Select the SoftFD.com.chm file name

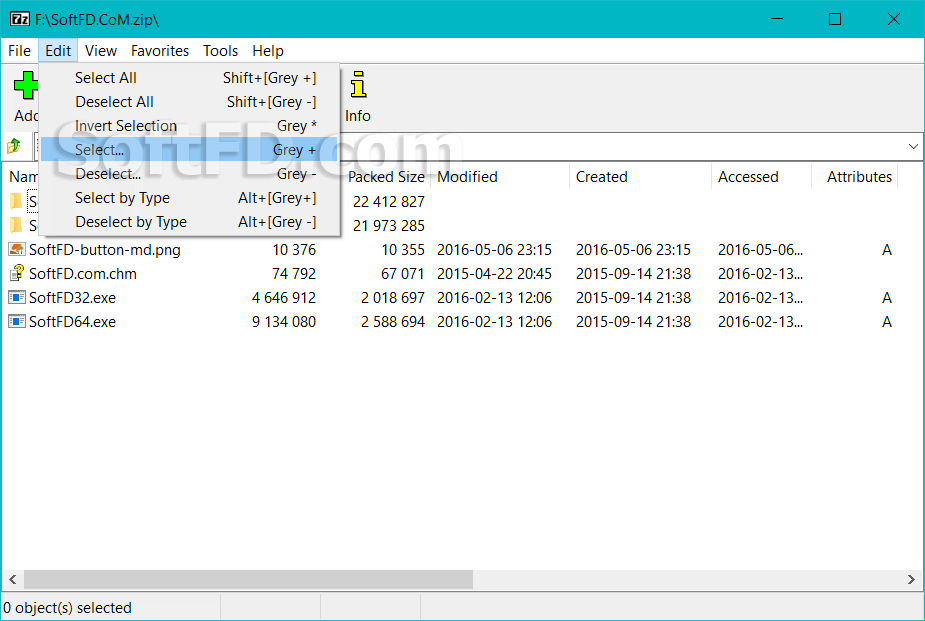[83, 274]
